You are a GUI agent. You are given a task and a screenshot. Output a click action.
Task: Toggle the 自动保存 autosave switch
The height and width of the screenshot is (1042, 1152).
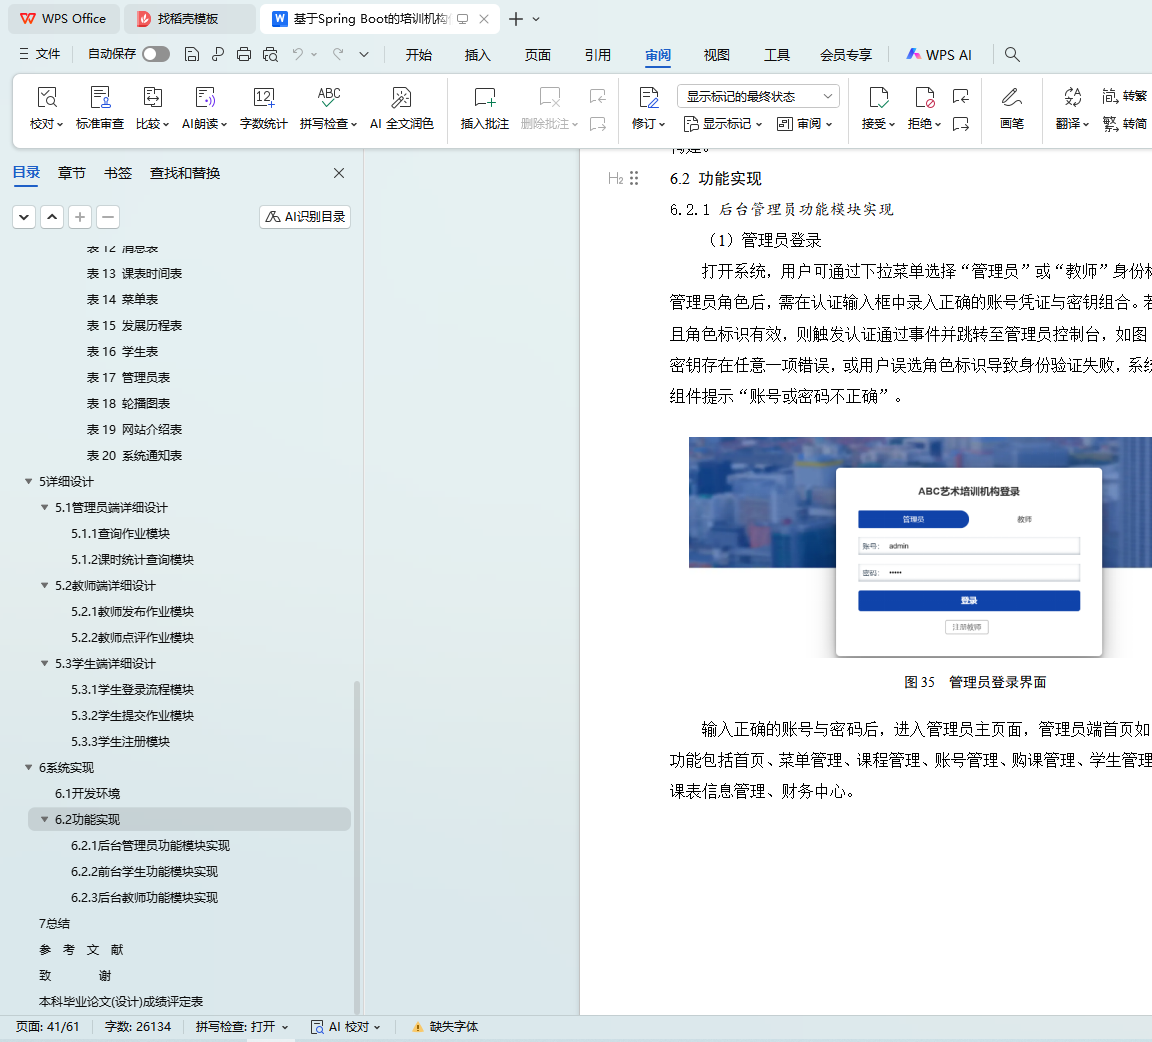click(x=155, y=54)
